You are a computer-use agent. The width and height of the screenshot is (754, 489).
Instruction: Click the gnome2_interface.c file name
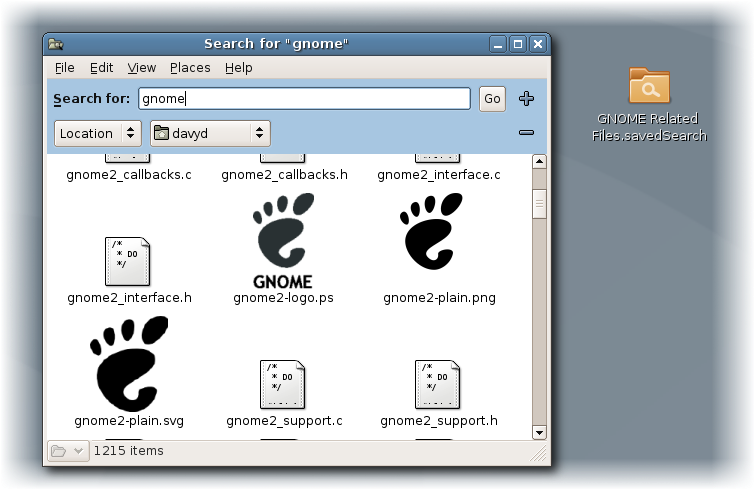[439, 175]
